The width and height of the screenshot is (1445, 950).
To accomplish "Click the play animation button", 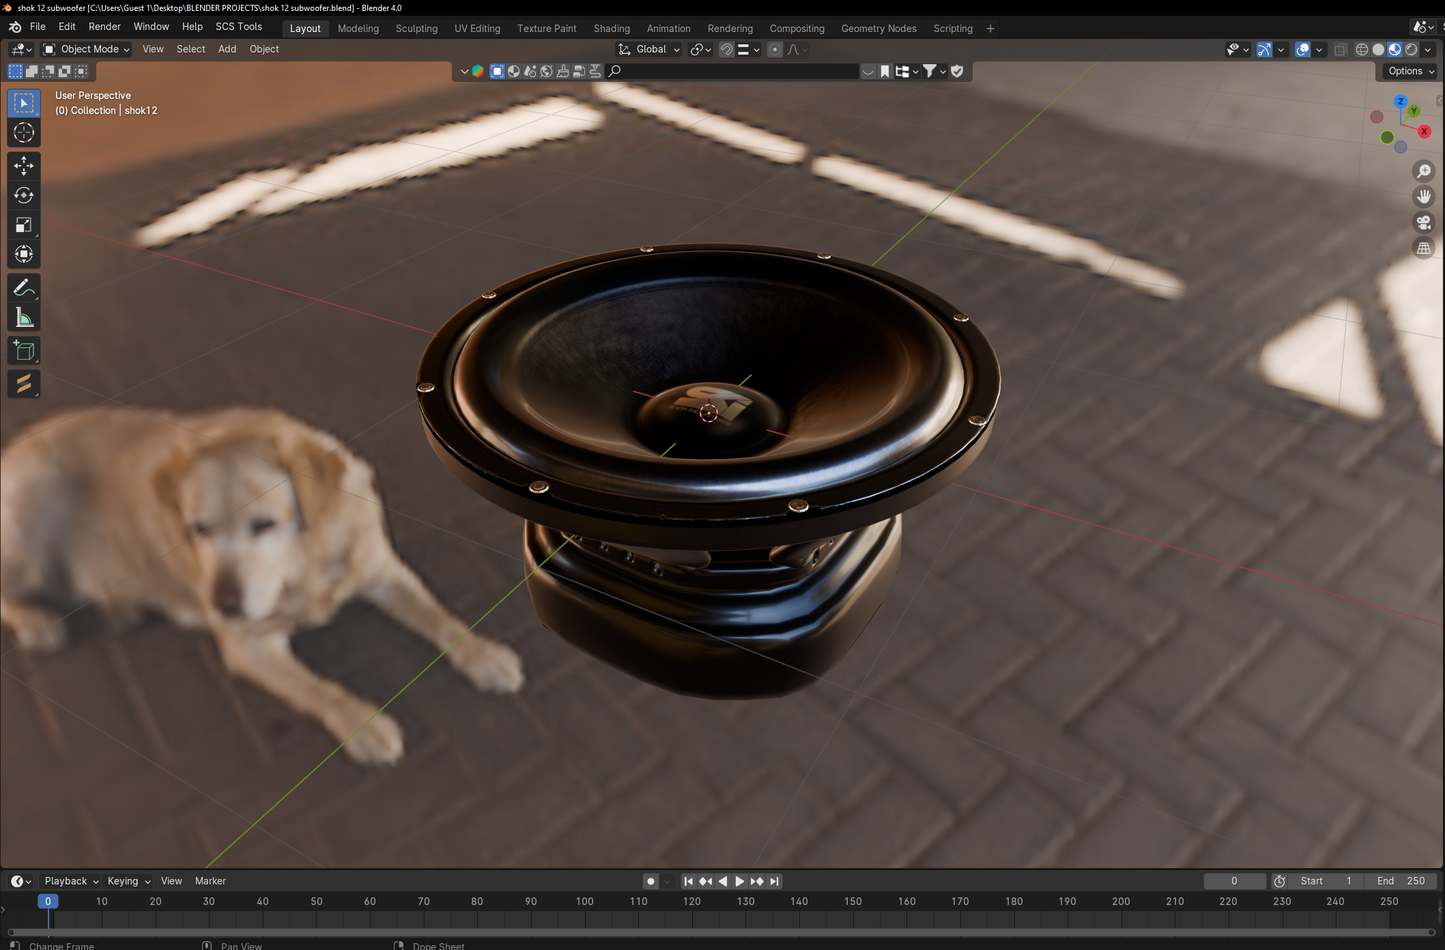I will pos(740,881).
